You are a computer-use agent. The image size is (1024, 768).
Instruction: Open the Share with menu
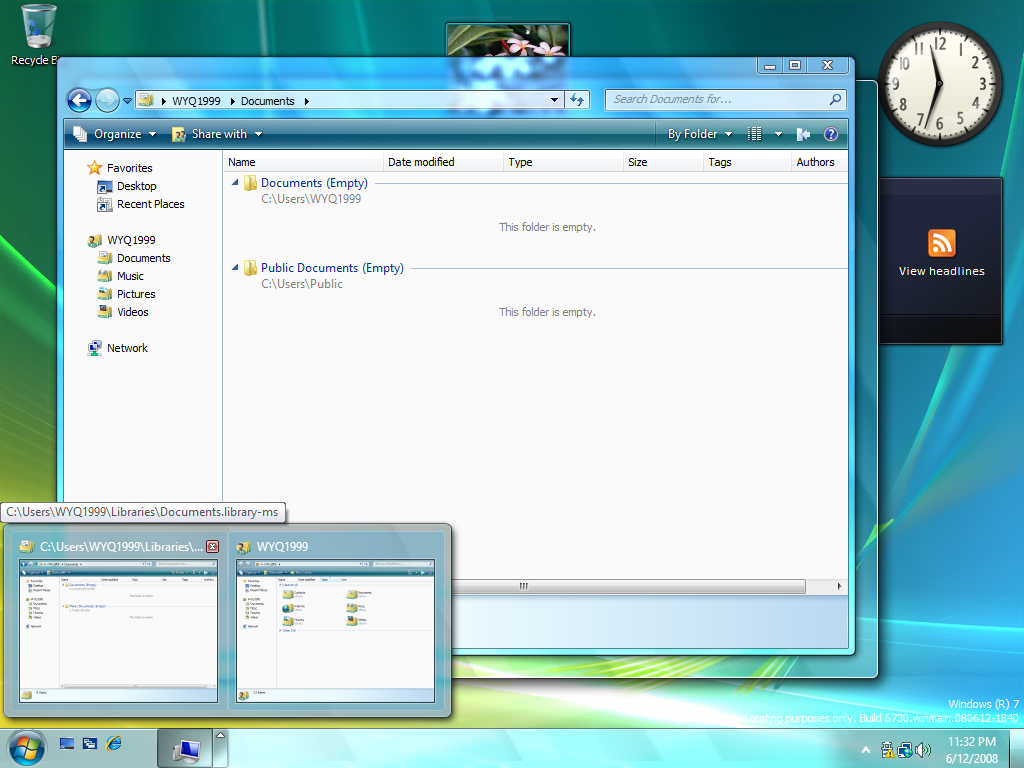[x=217, y=134]
